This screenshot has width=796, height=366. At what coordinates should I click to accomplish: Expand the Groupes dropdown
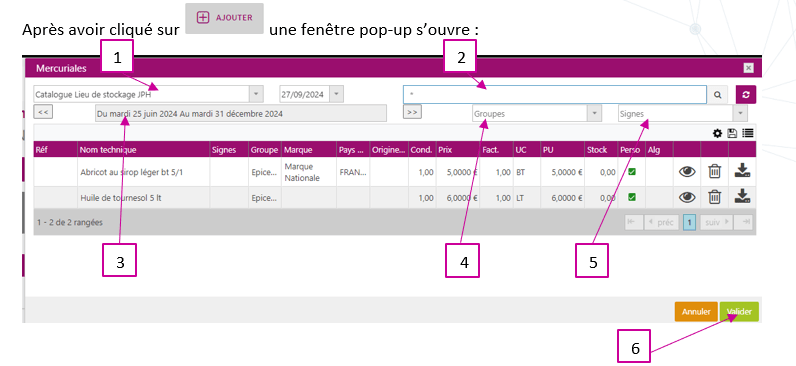point(594,114)
